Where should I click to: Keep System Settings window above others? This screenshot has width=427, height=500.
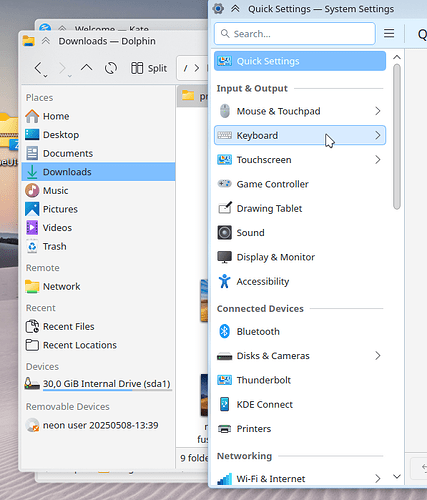[235, 9]
